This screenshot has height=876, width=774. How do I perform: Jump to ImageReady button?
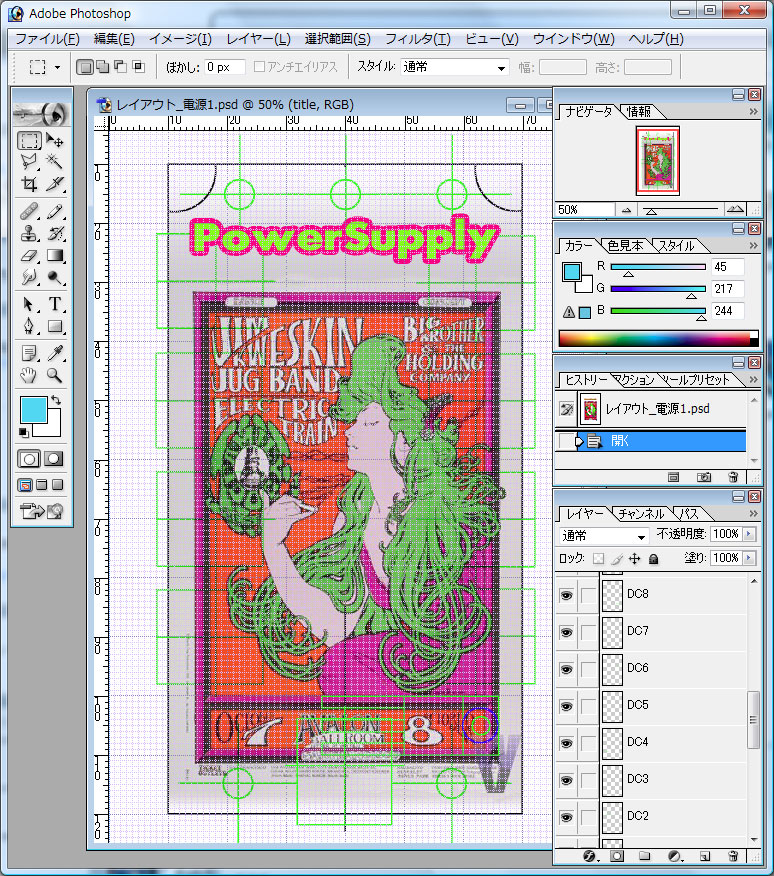[42, 510]
